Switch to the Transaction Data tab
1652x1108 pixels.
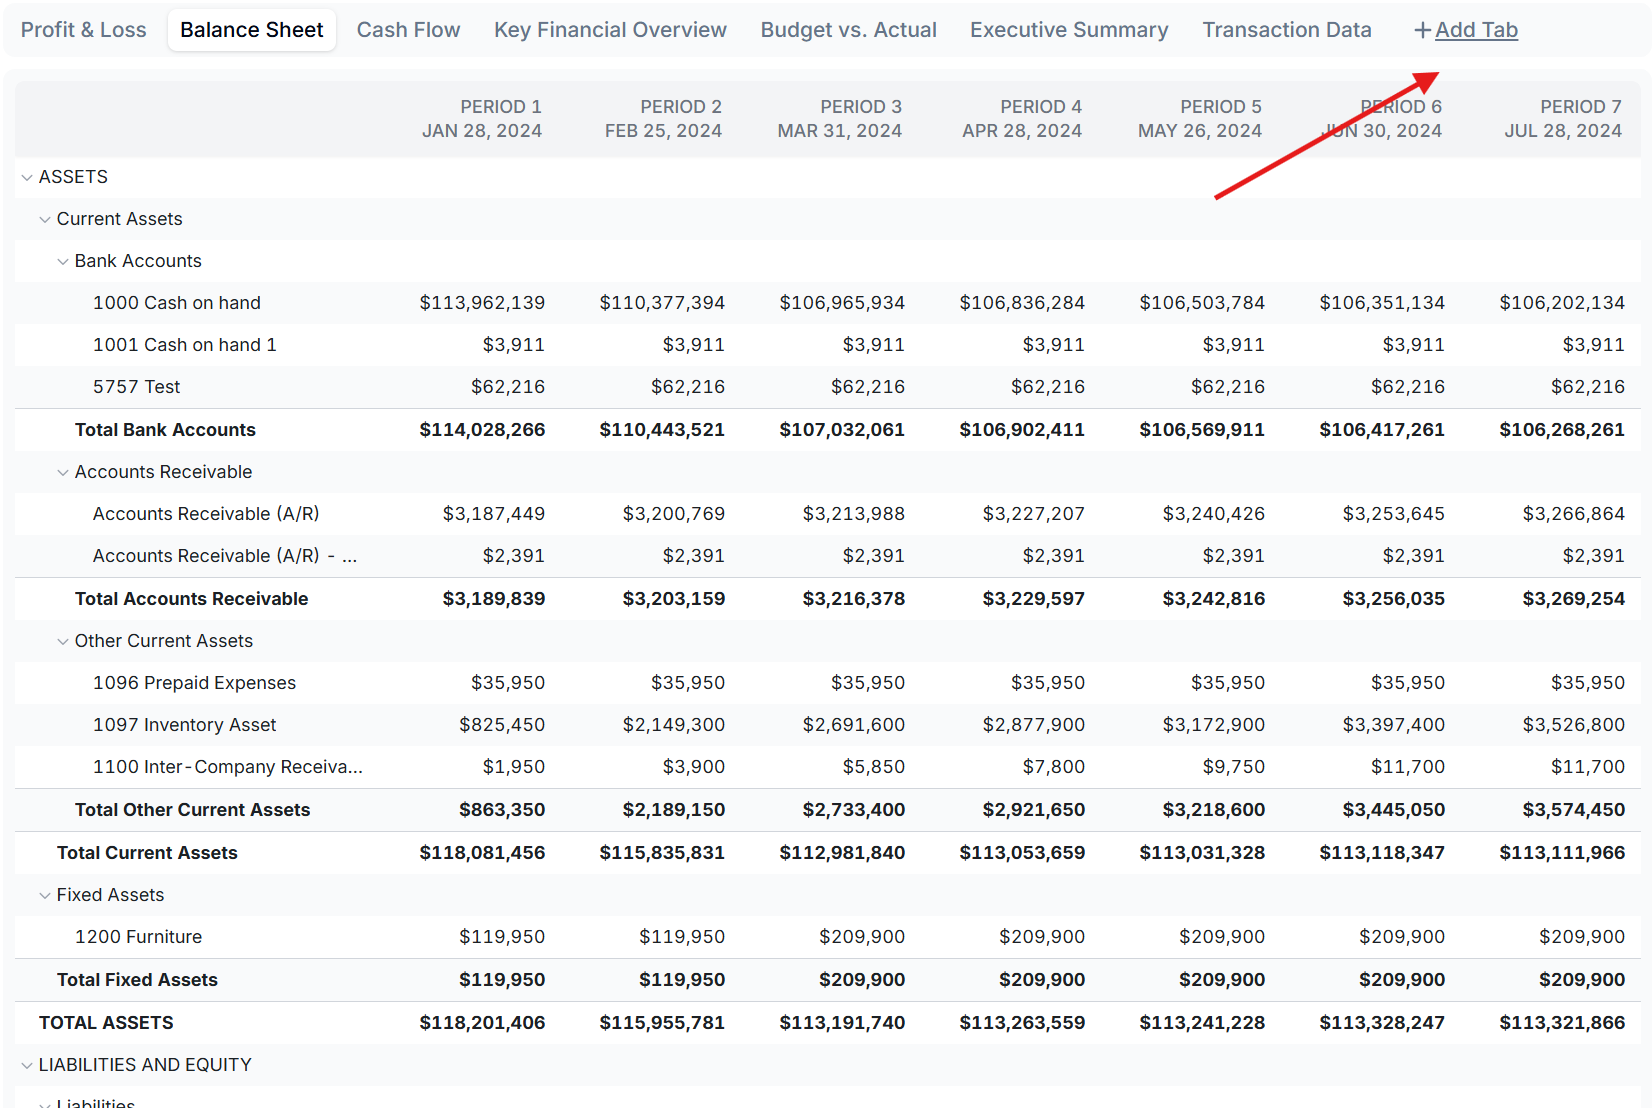[1287, 30]
